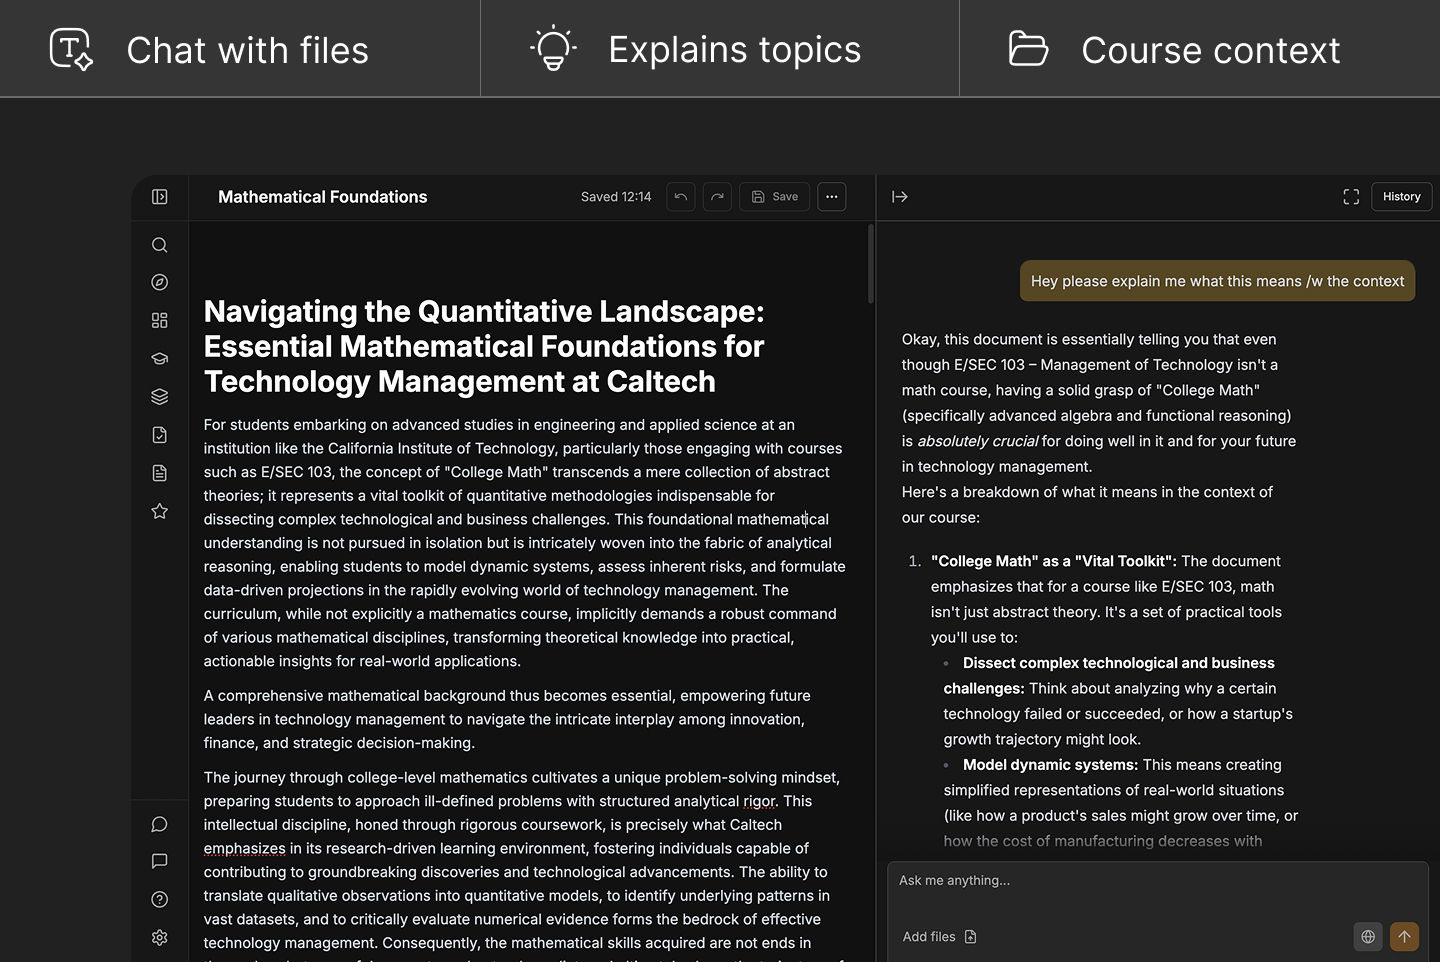Expand chat to fullscreen

click(1351, 197)
